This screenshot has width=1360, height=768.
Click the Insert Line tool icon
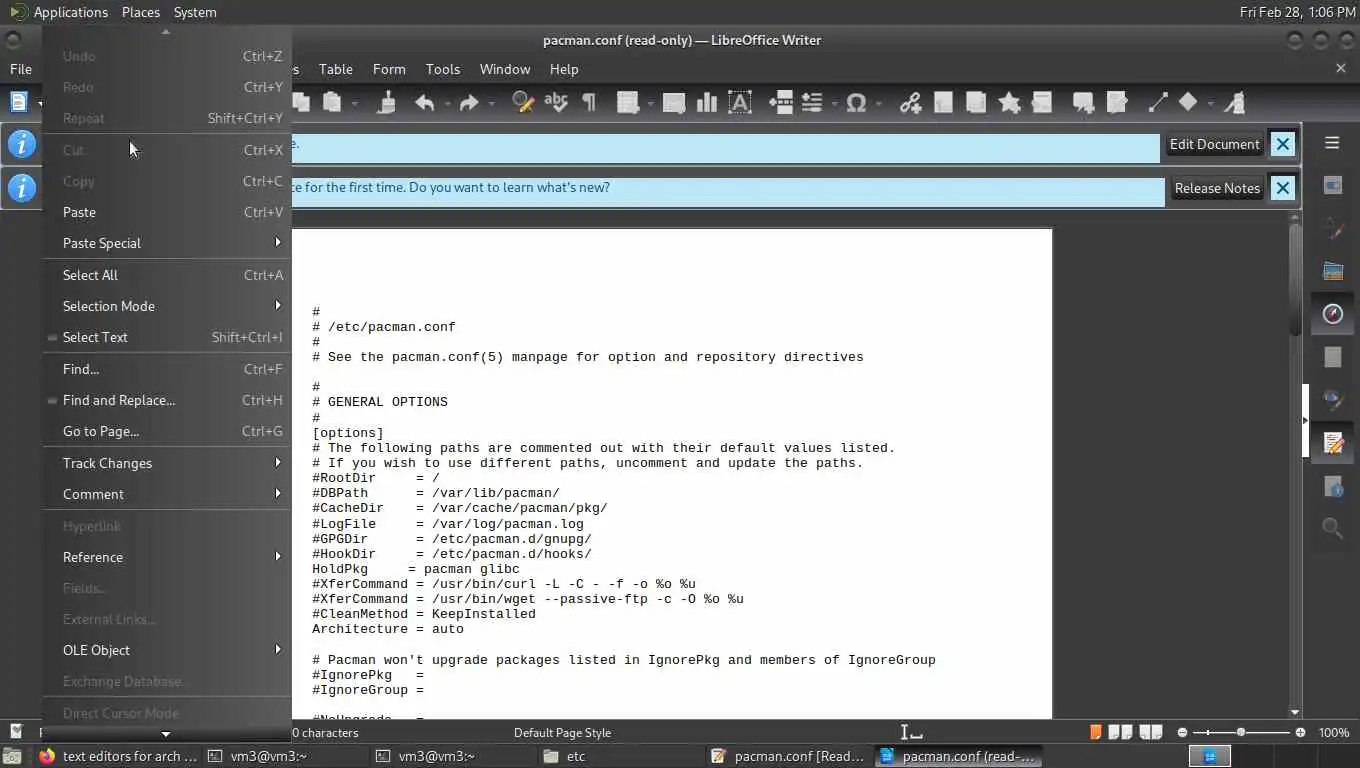(1157, 102)
